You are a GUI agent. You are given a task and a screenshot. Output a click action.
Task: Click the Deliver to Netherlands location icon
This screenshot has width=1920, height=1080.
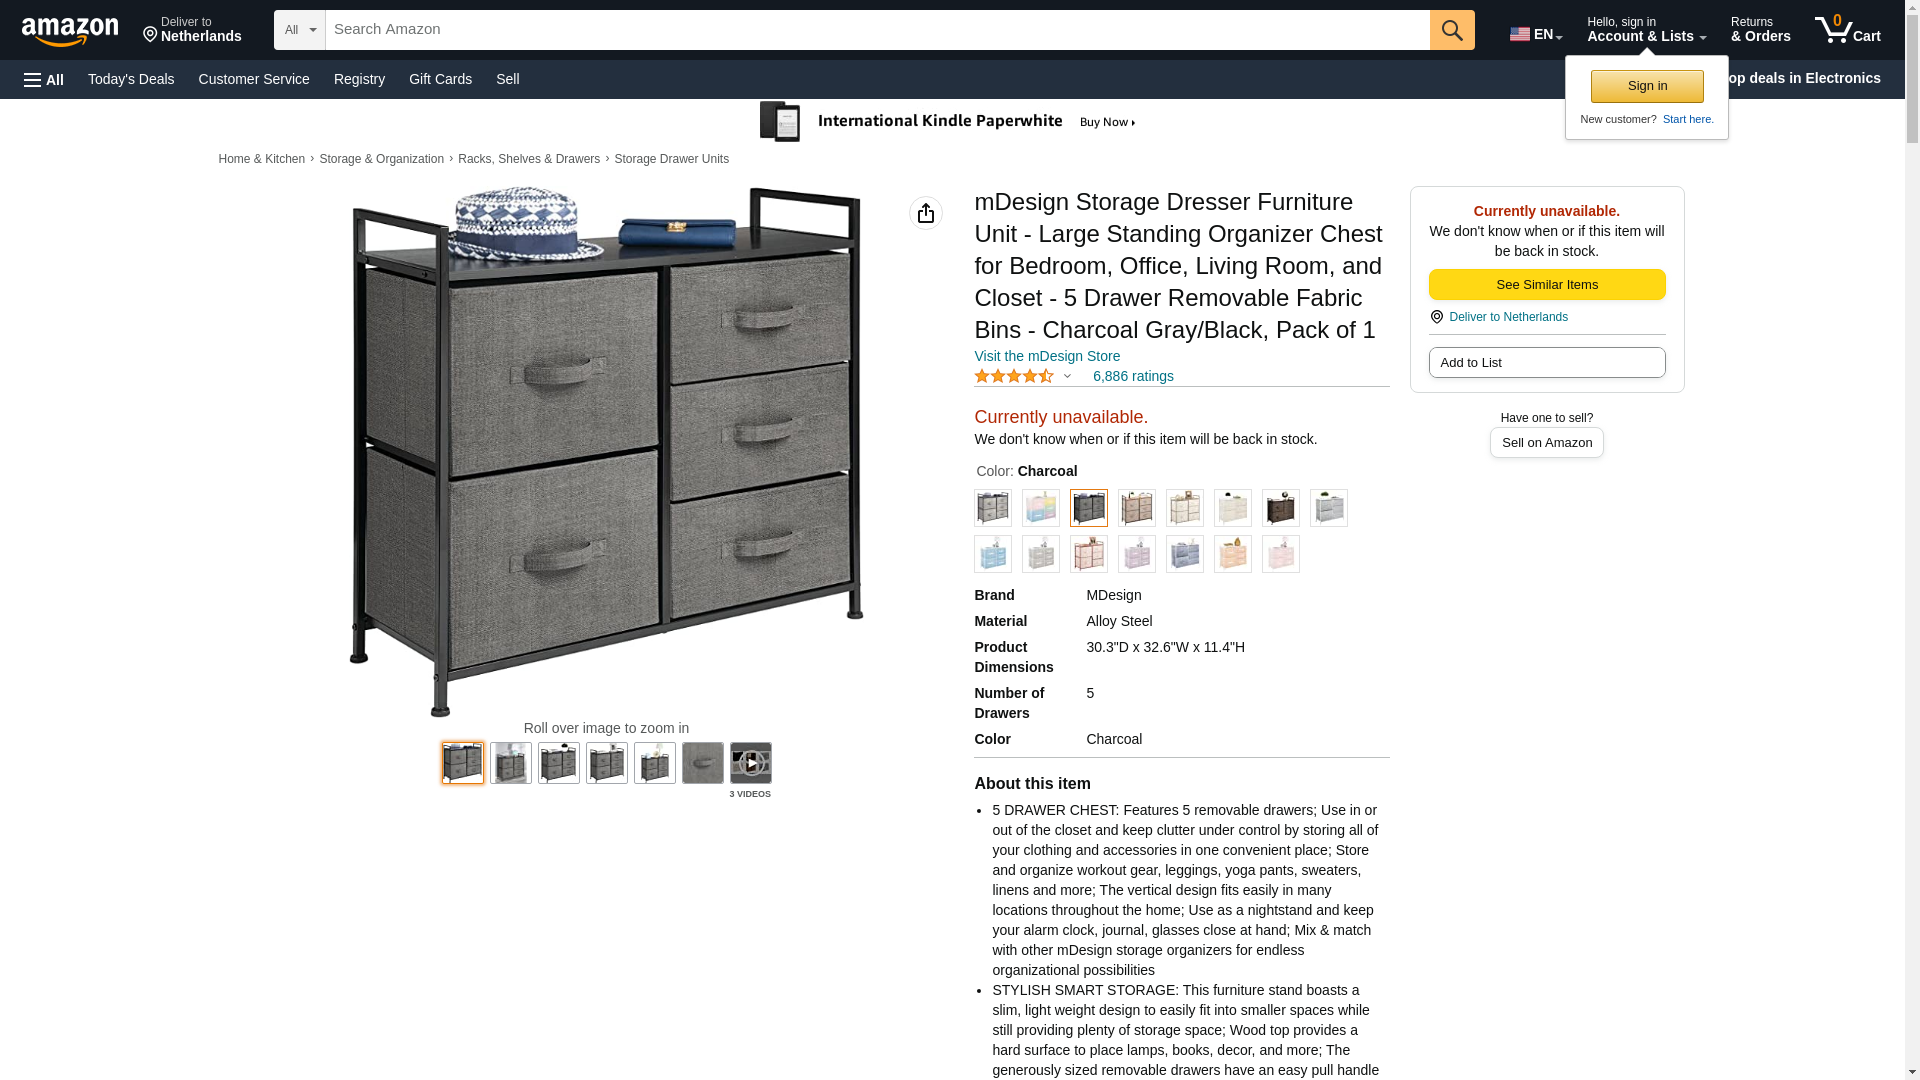pyautogui.click(x=1436, y=317)
